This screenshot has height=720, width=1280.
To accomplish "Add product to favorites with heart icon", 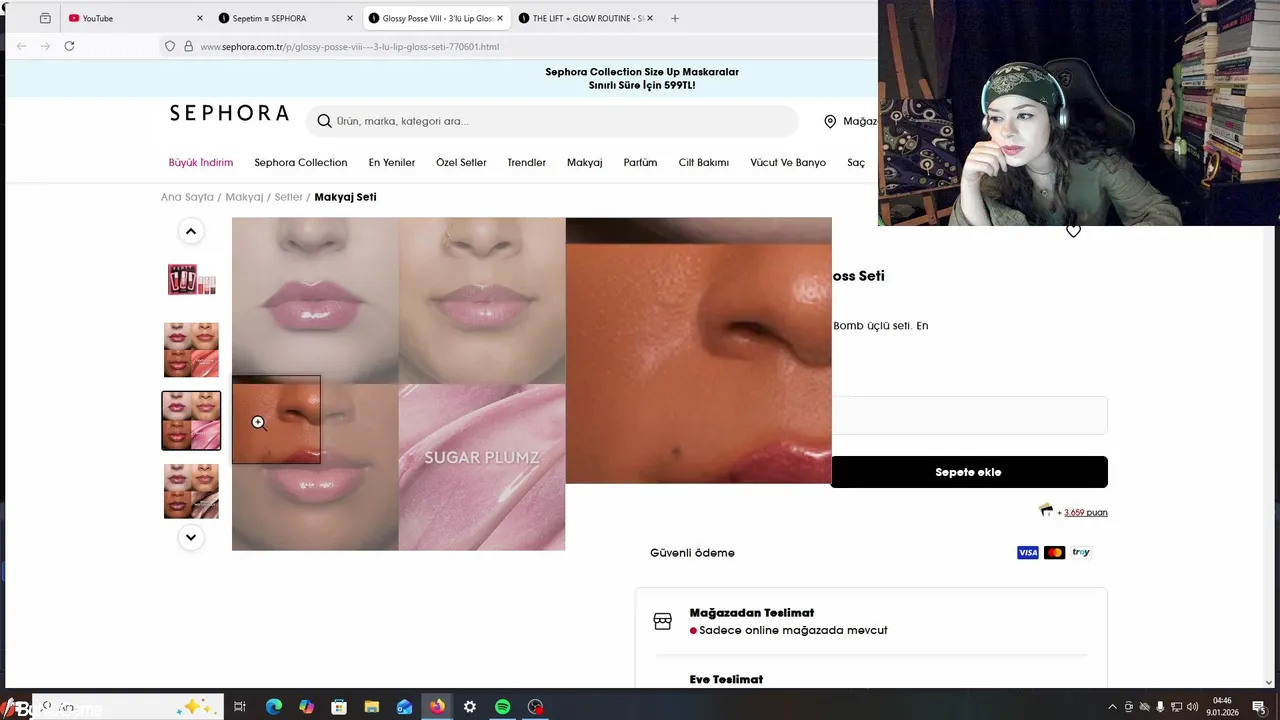I will [x=1073, y=231].
